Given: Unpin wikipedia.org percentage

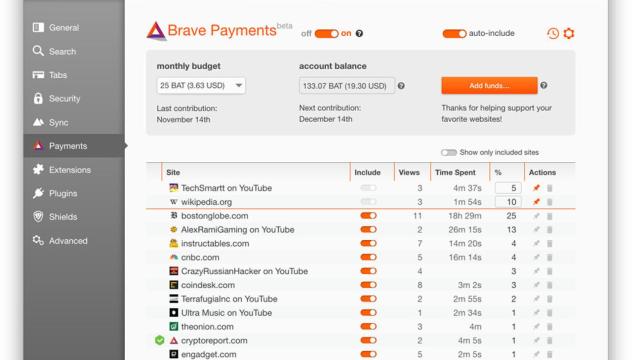Looking at the screenshot, I should click(x=536, y=202).
